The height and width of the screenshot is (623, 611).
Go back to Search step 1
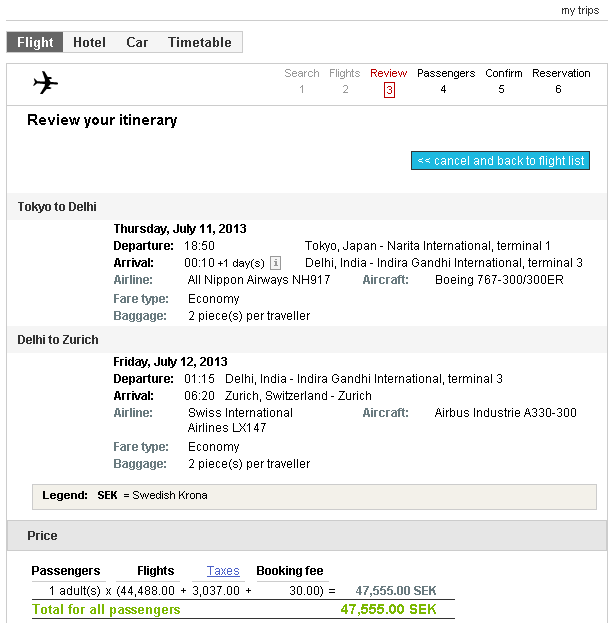pyautogui.click(x=302, y=81)
